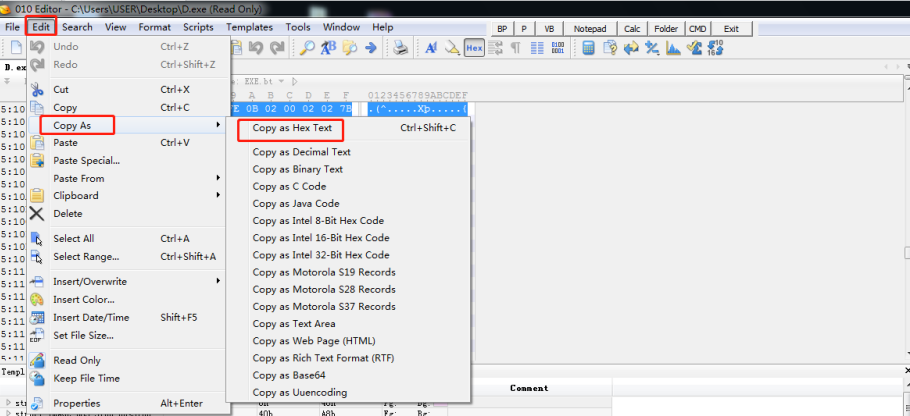Screen dimensions: 910x416
Task: Open the Font settings icon
Action: (431, 48)
